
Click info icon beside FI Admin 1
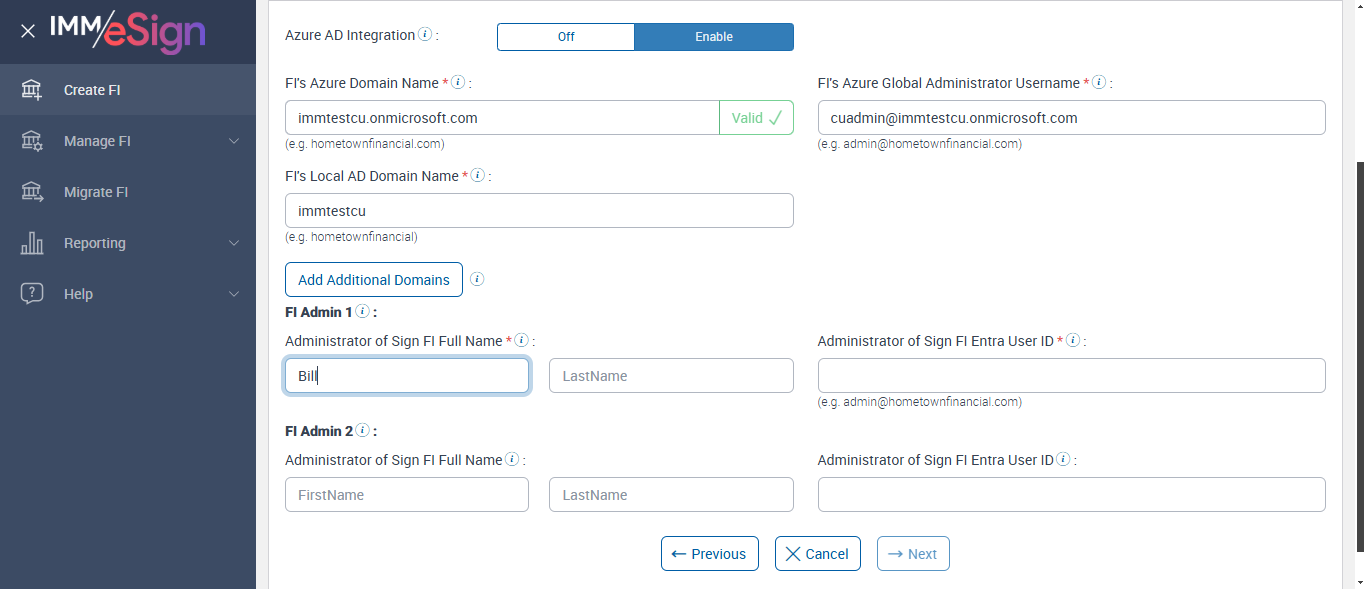tap(362, 312)
